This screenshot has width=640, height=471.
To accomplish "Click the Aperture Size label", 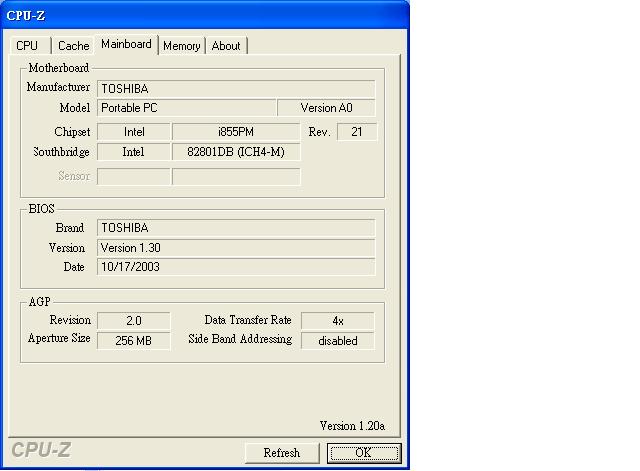I will pyautogui.click(x=59, y=338).
